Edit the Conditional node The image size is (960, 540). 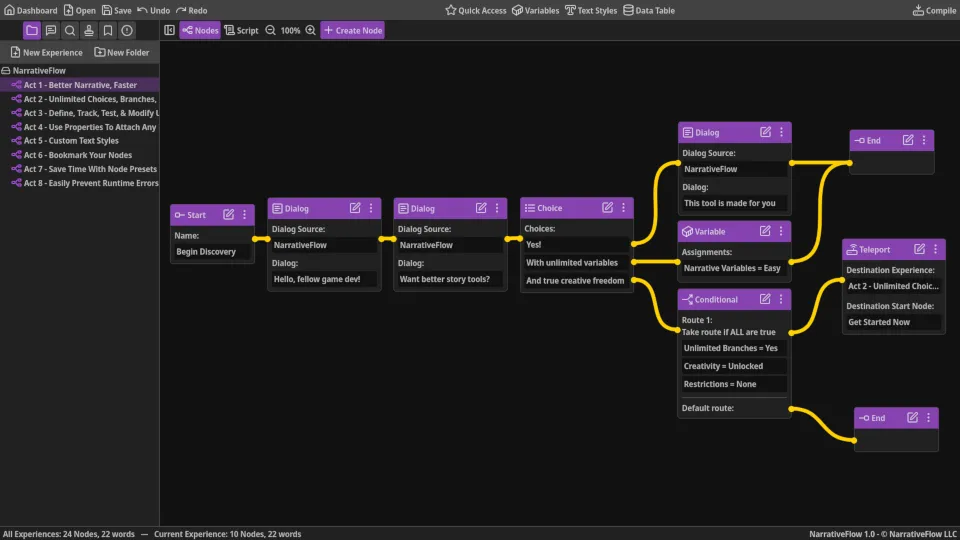point(765,299)
